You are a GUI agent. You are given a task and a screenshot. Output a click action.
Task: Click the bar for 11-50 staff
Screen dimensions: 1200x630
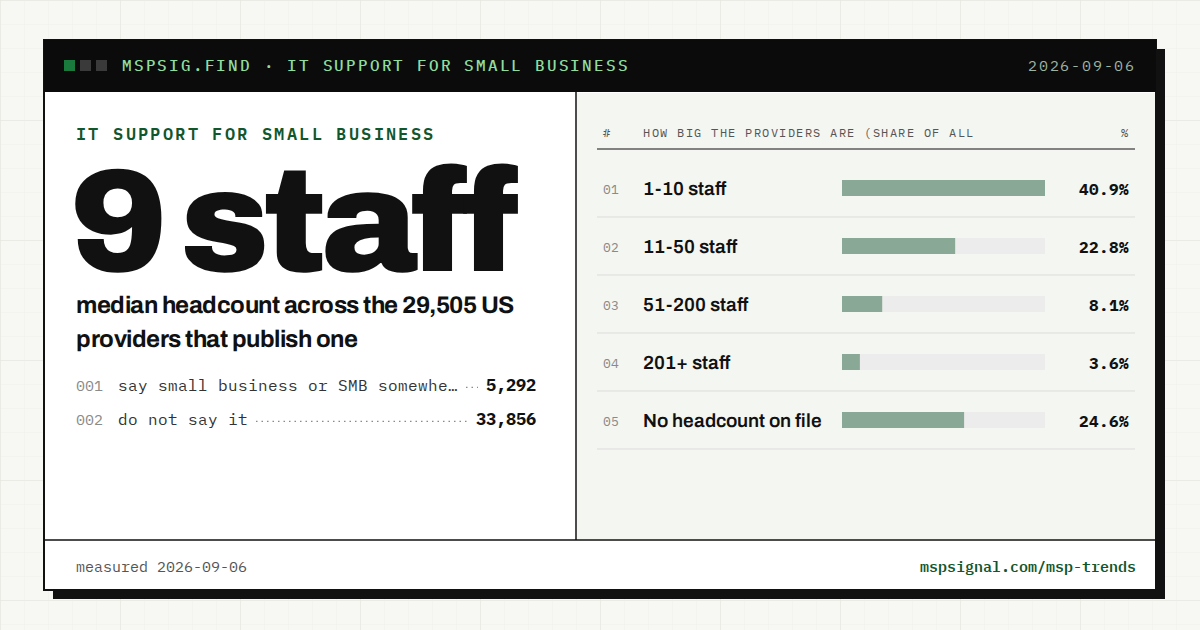pos(943,246)
